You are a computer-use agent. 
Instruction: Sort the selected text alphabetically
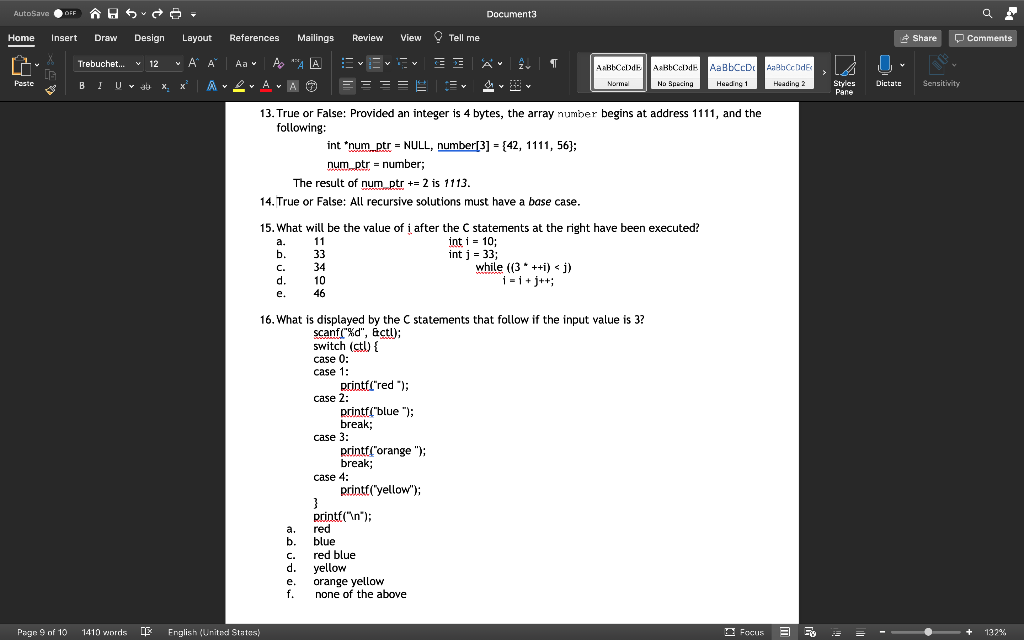524,63
